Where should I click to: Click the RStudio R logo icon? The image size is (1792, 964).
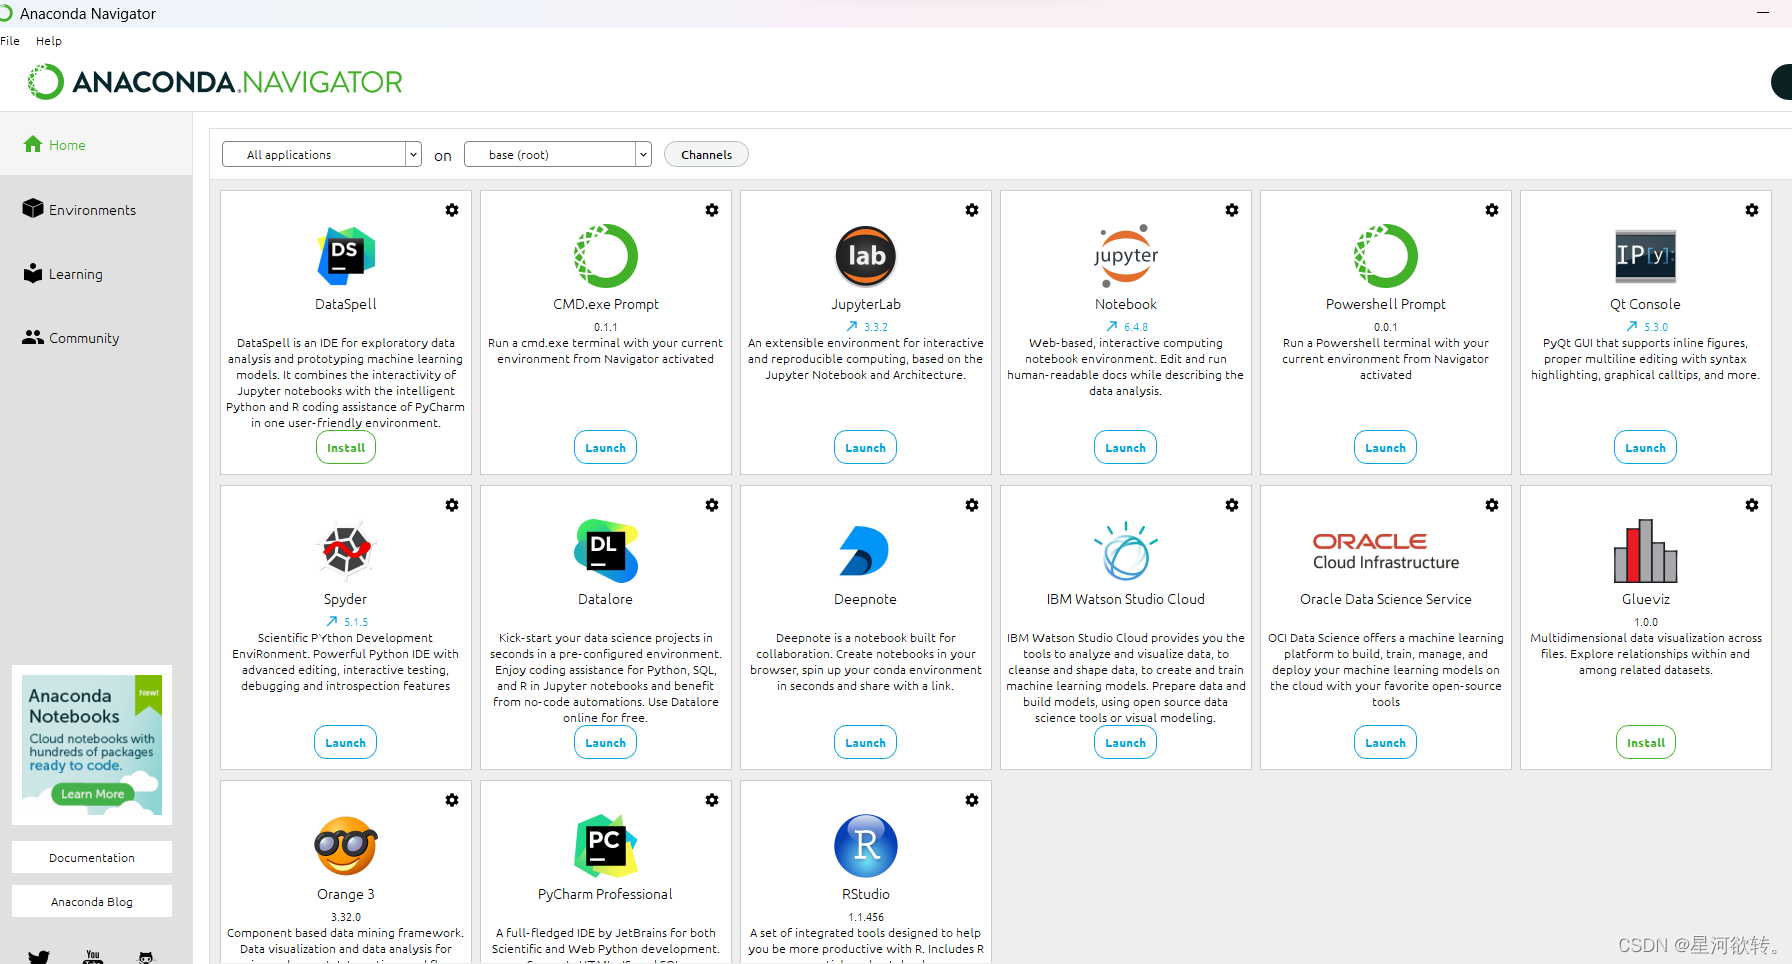pos(866,845)
